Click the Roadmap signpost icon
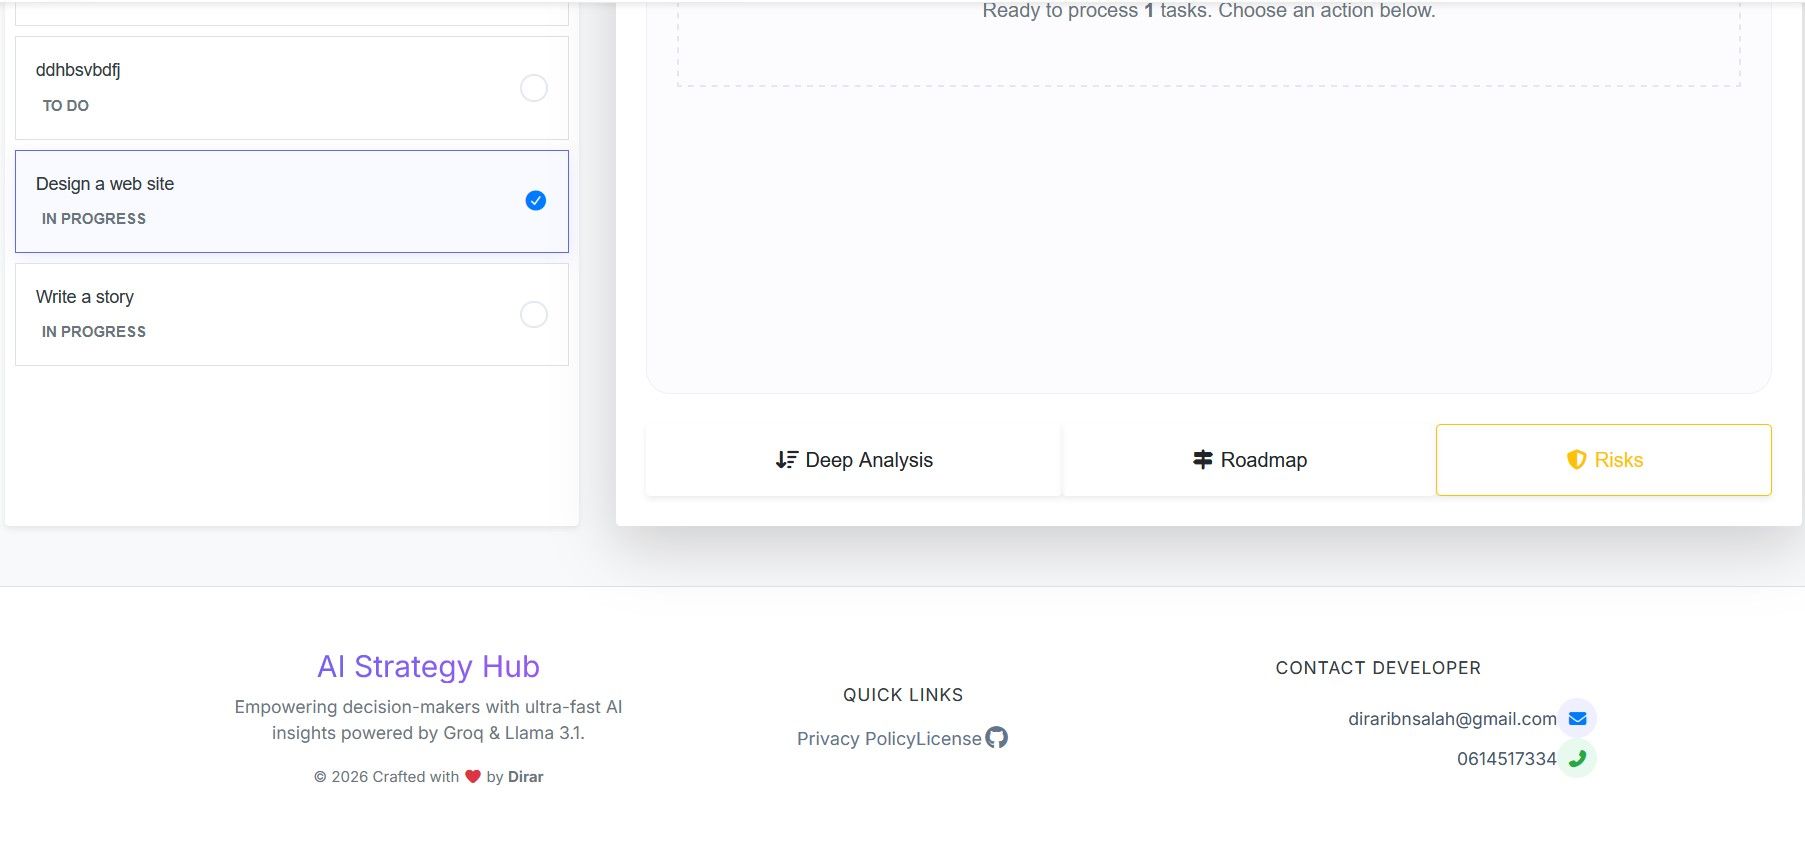This screenshot has width=1805, height=846. [x=1202, y=460]
